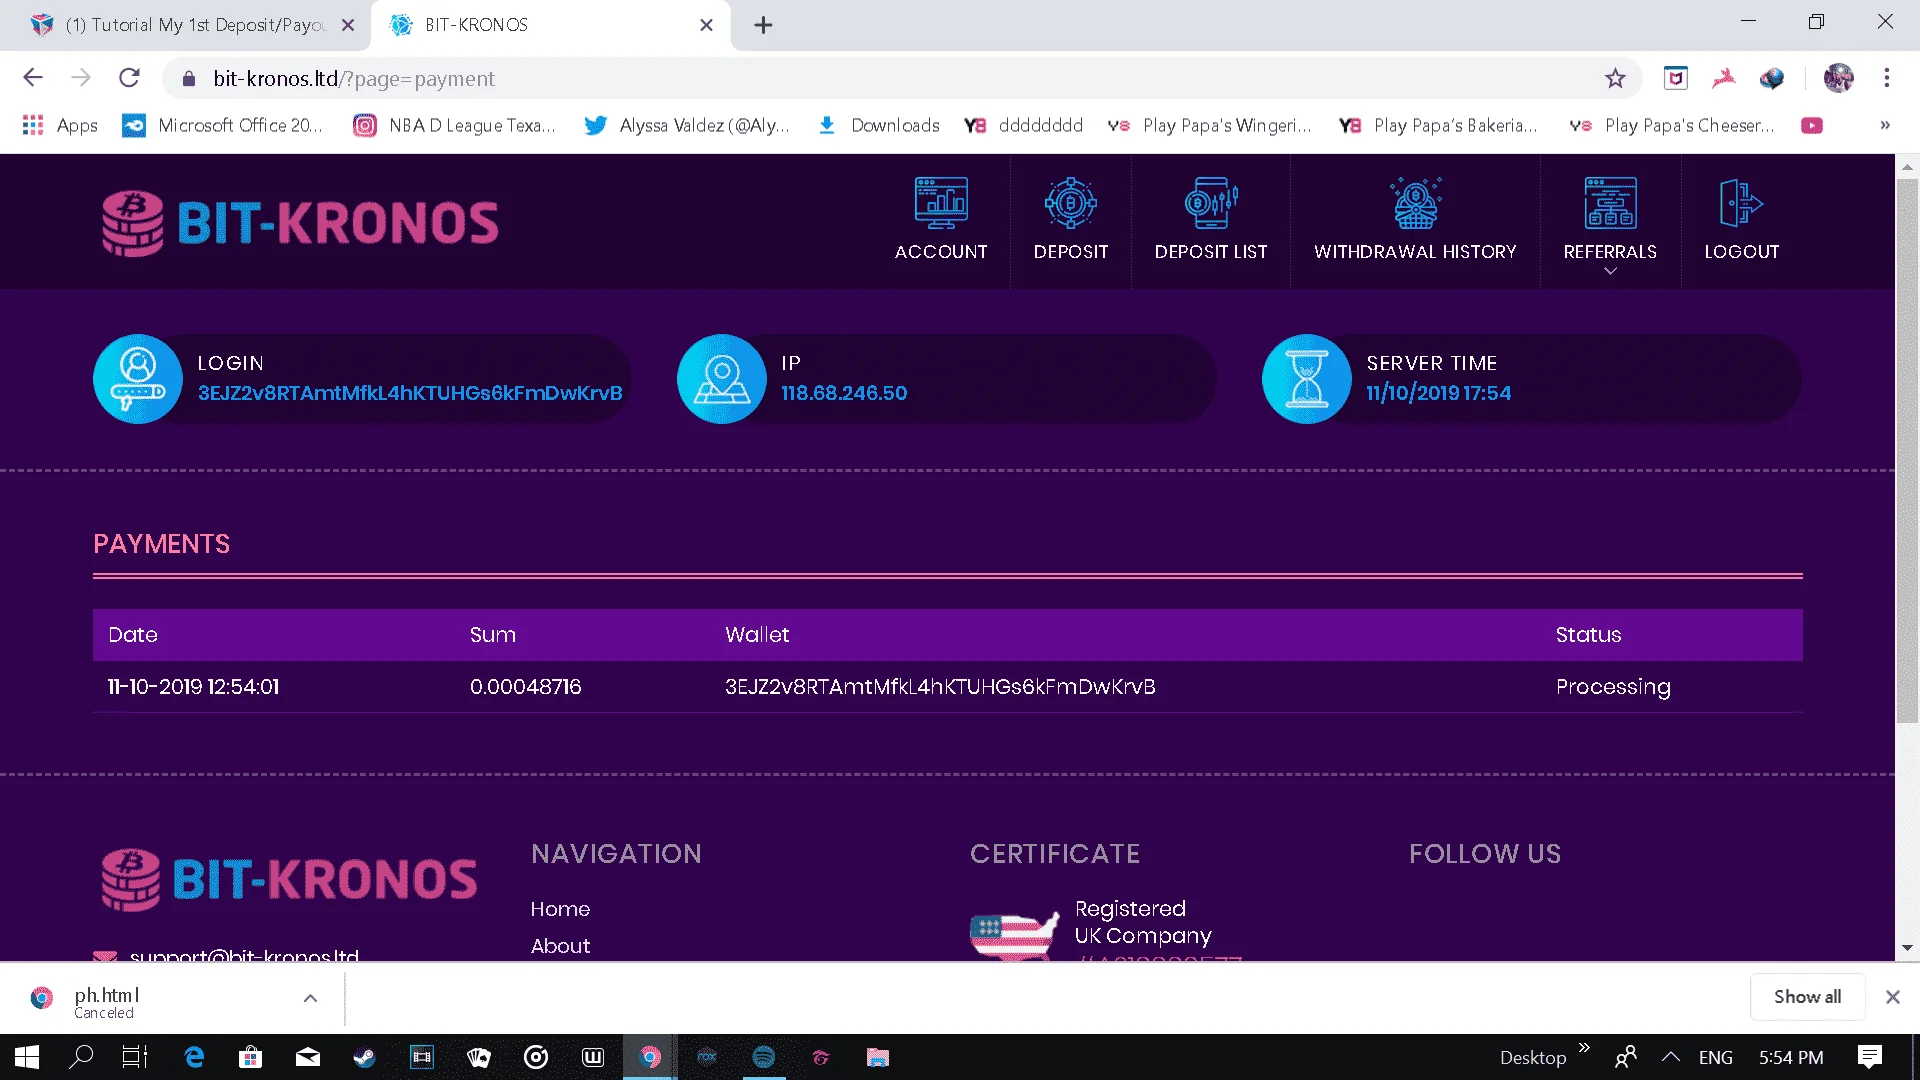Open the Play Papa's Wingeria bookmark

[x=1210, y=125]
